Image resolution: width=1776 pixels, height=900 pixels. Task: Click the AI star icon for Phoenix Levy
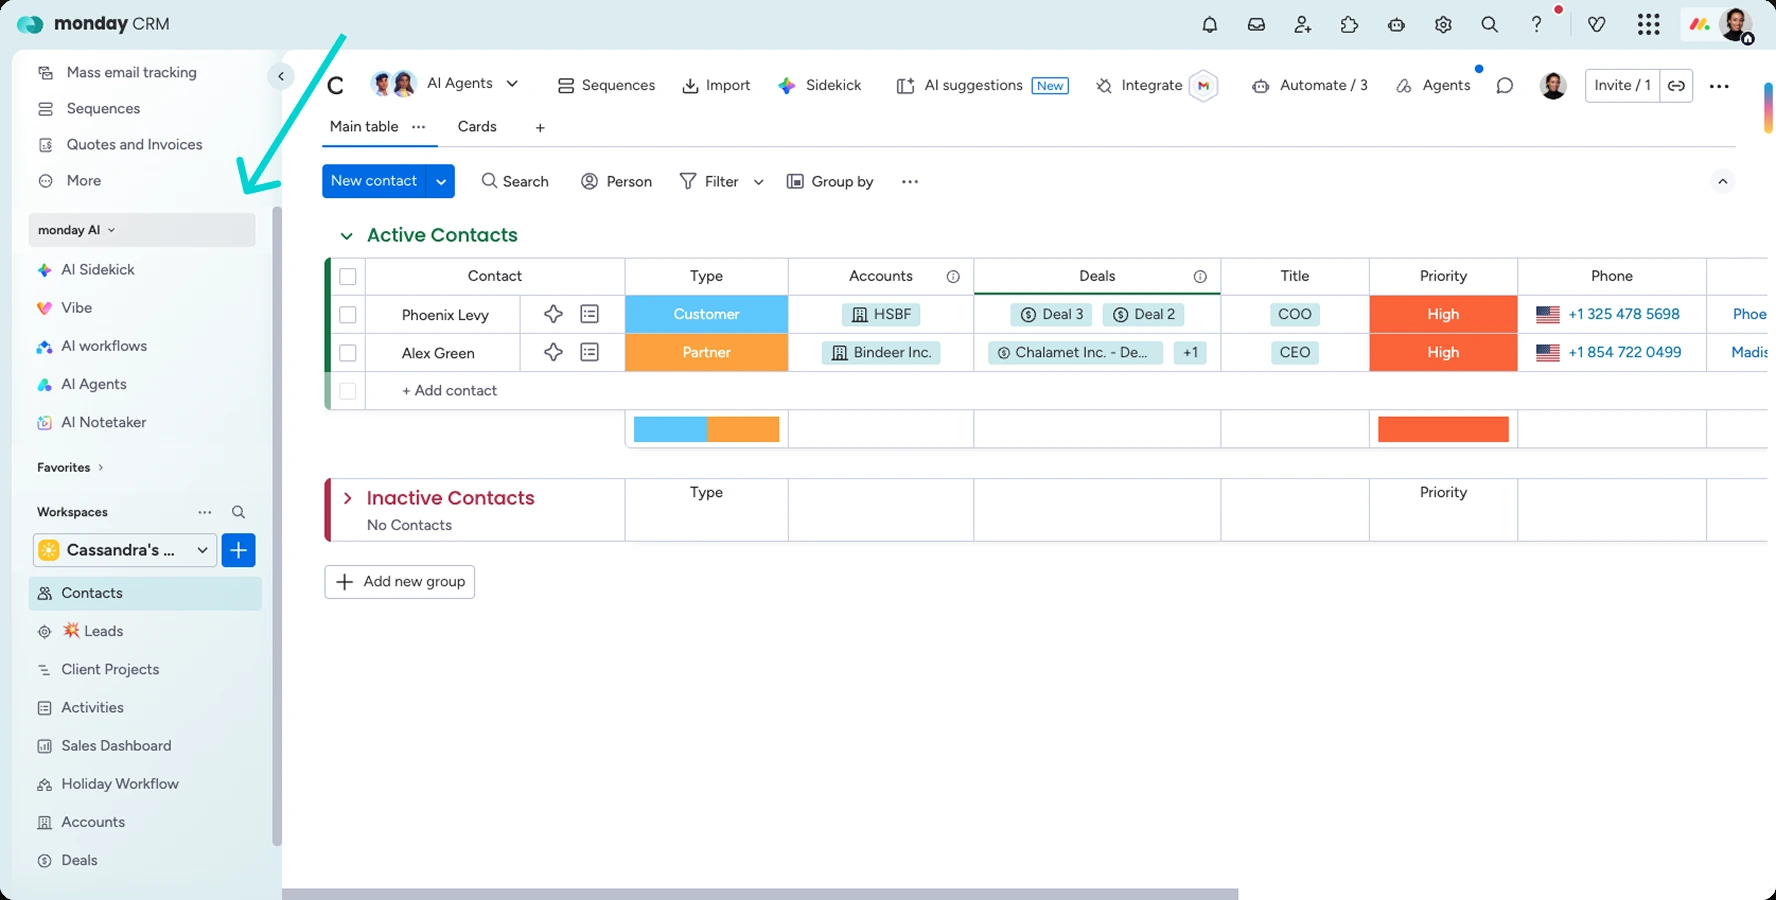coord(553,314)
